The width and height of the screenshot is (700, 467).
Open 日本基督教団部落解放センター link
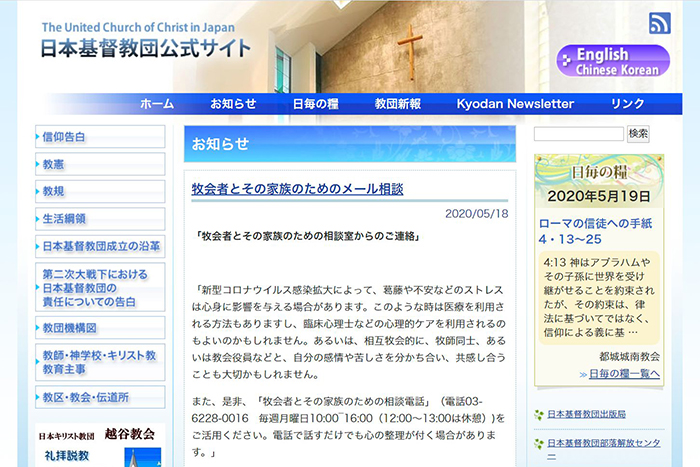click(x=604, y=449)
